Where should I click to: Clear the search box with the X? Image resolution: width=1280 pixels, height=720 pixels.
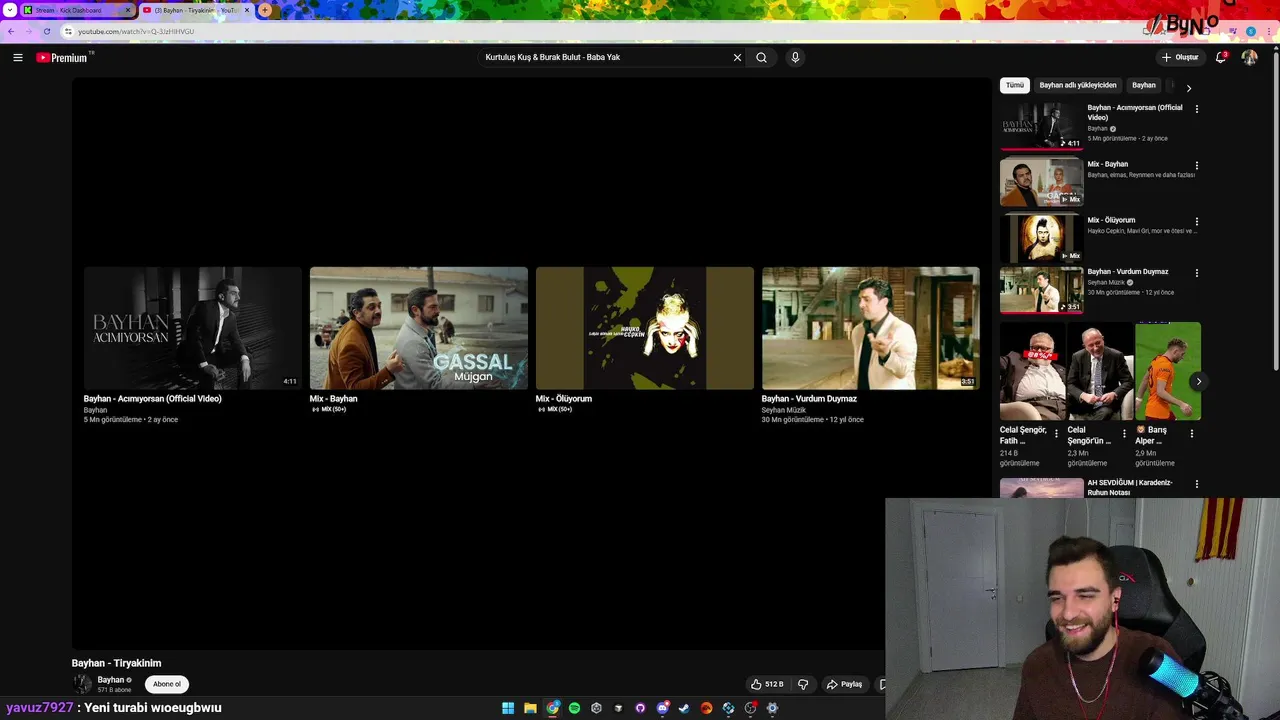pos(737,58)
